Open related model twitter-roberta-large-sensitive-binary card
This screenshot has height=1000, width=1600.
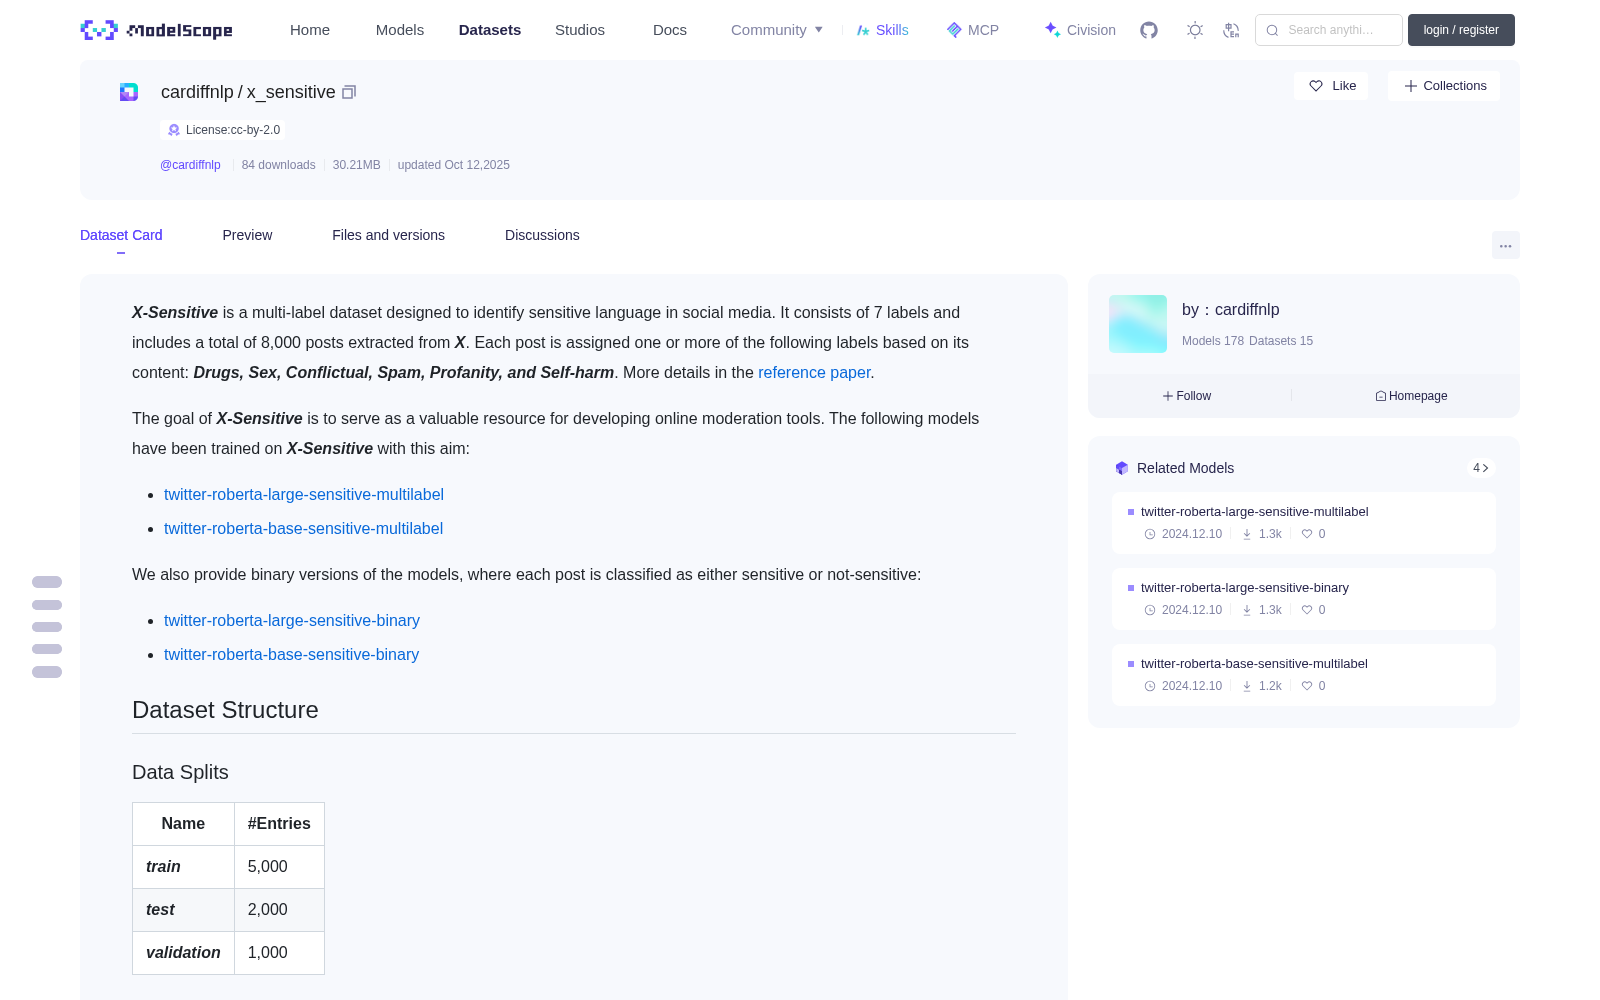pyautogui.click(x=1304, y=598)
